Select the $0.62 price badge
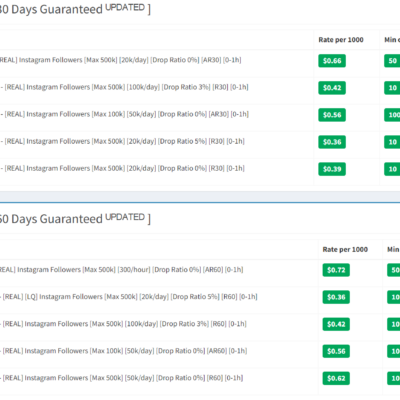The height and width of the screenshot is (400, 400). pyautogui.click(x=336, y=378)
